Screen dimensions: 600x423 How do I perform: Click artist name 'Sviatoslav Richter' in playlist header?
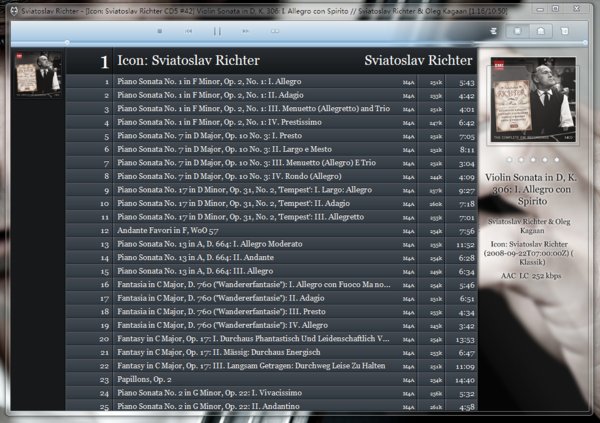pyautogui.click(x=418, y=60)
